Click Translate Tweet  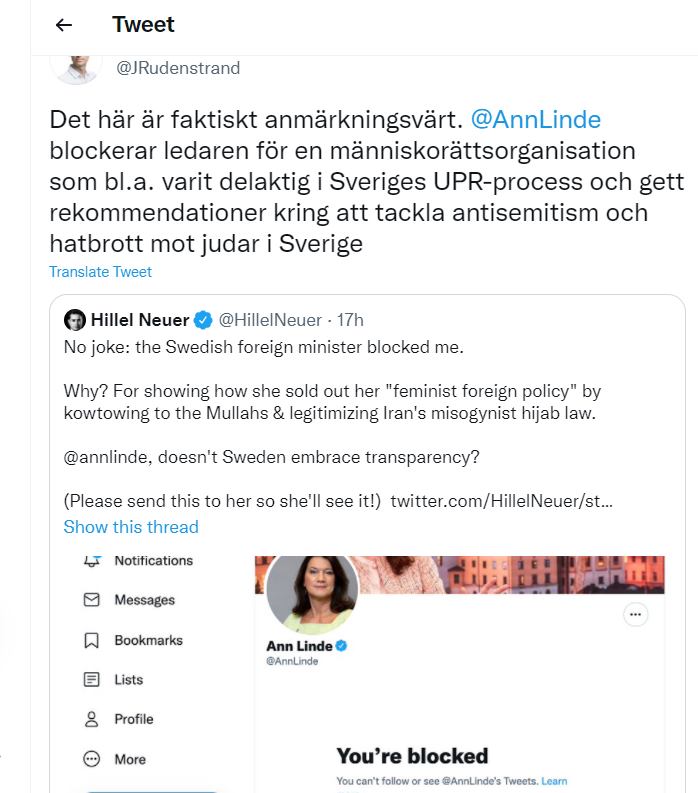100,272
